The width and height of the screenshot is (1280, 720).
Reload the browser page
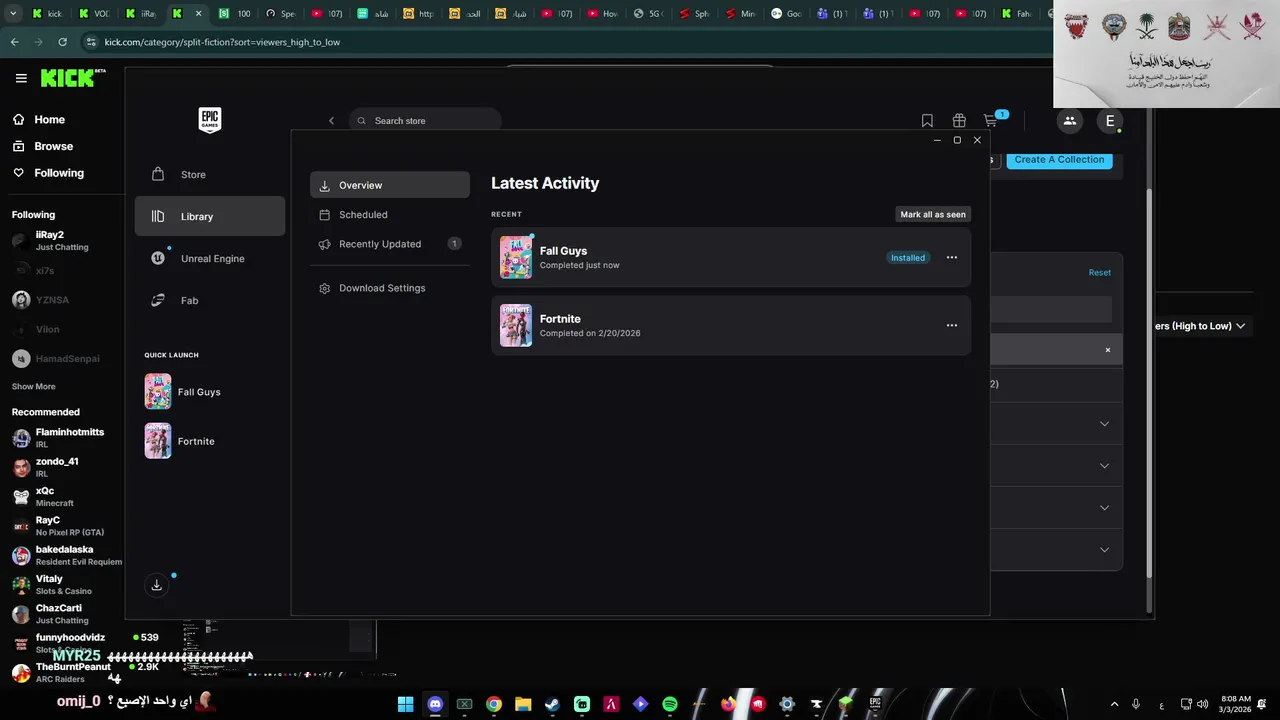[62, 42]
